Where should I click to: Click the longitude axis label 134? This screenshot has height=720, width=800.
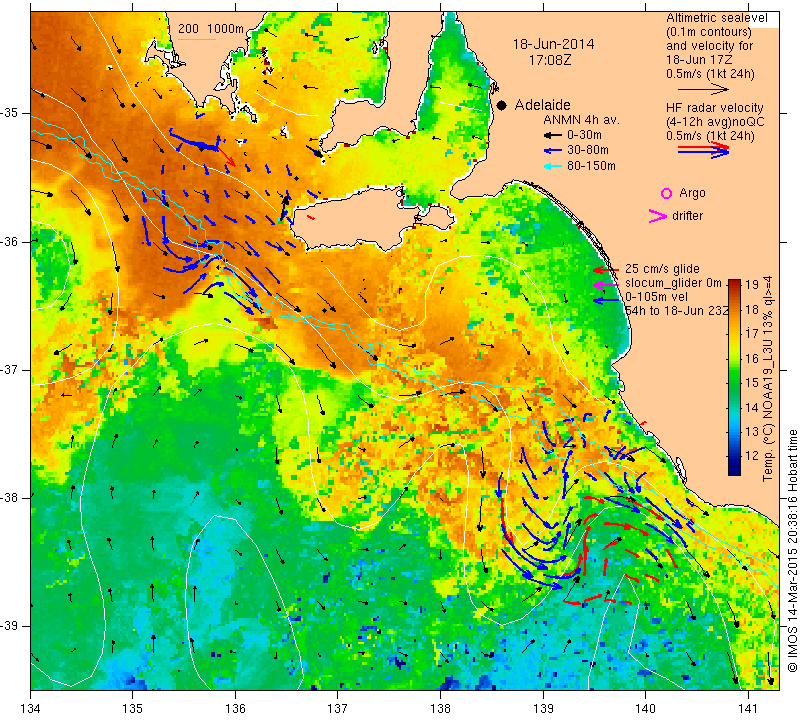click(x=31, y=709)
